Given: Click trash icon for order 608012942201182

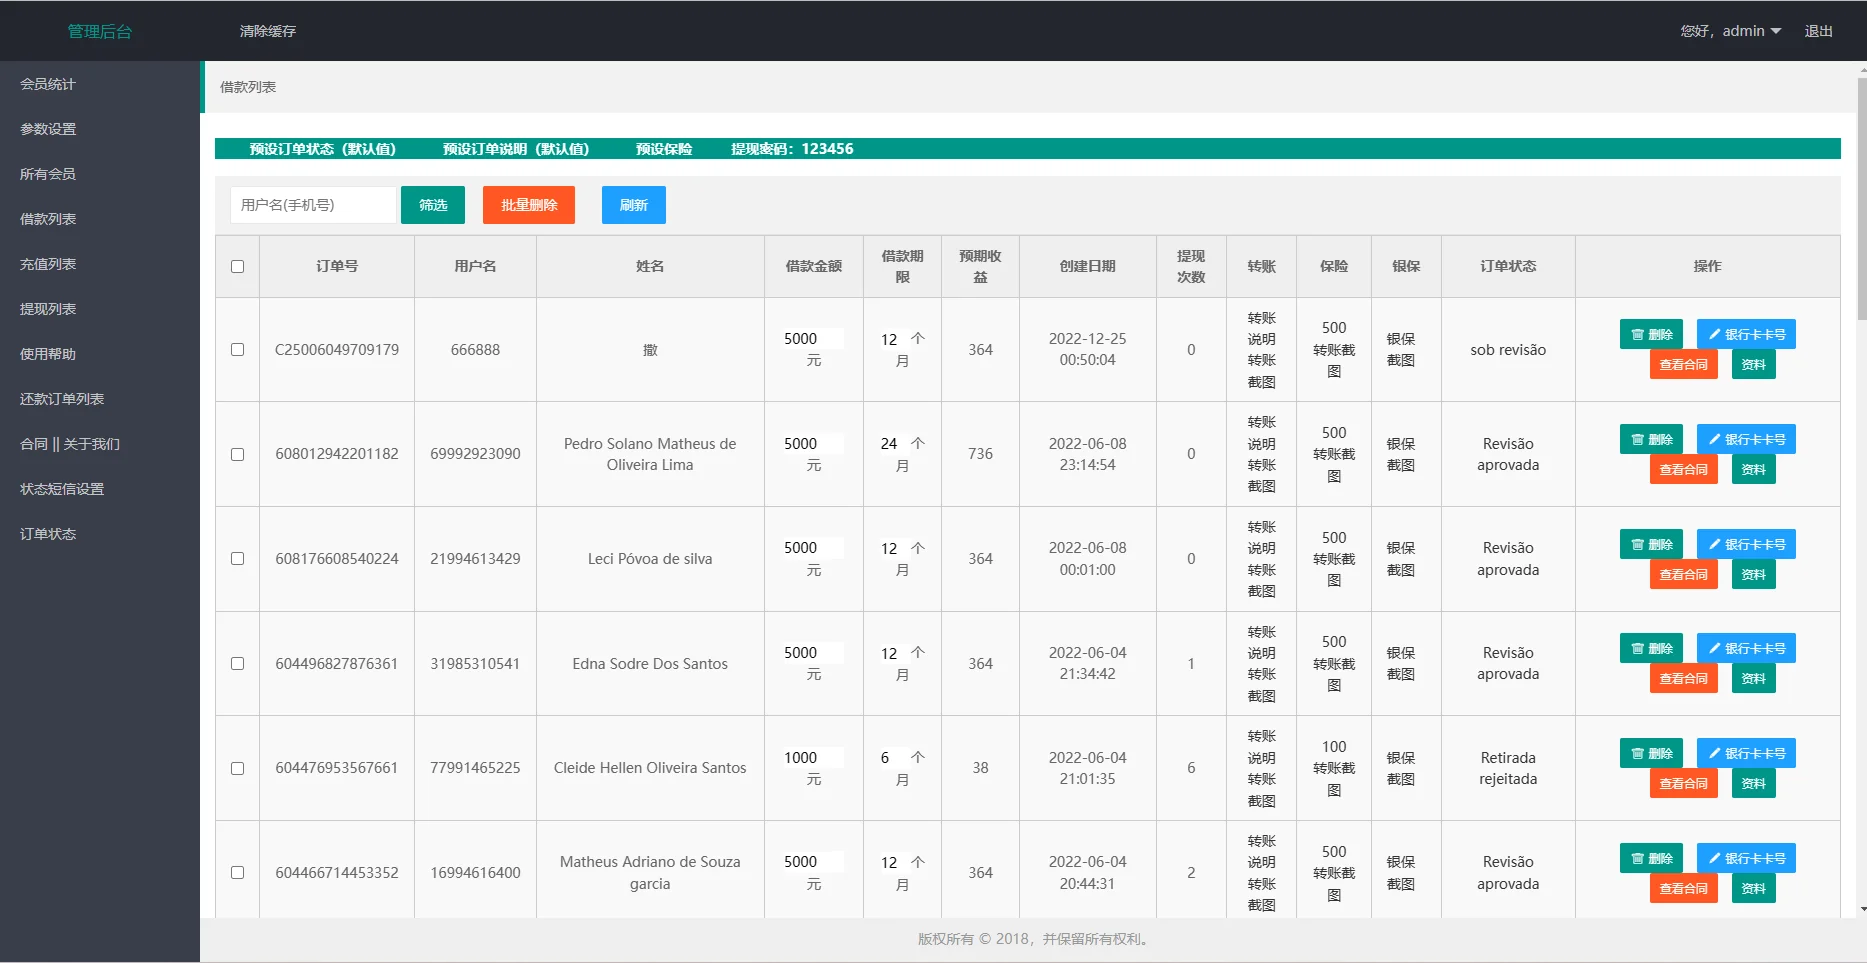Looking at the screenshot, I should [1651, 439].
